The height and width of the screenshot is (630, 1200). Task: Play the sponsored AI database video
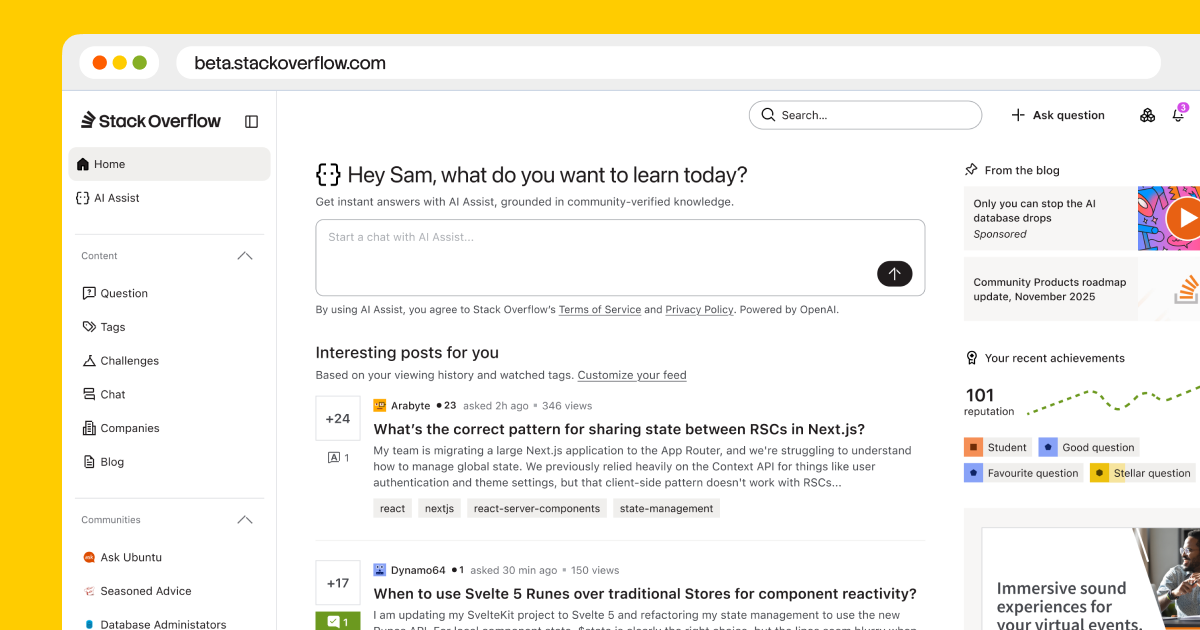coord(1186,218)
